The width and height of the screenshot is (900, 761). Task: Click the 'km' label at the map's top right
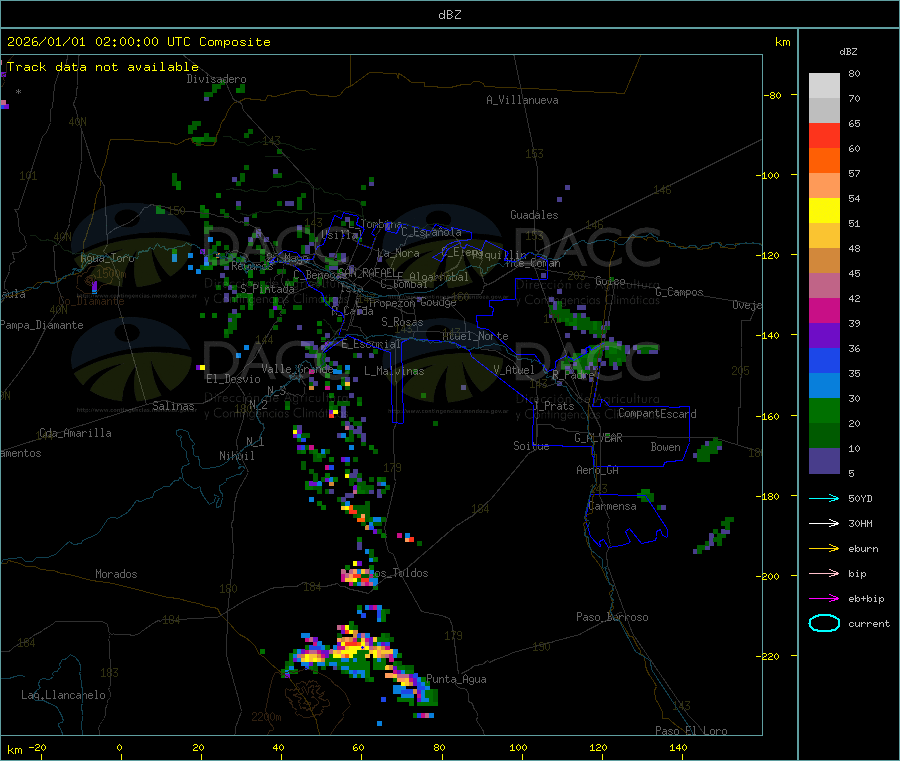pyautogui.click(x=782, y=42)
